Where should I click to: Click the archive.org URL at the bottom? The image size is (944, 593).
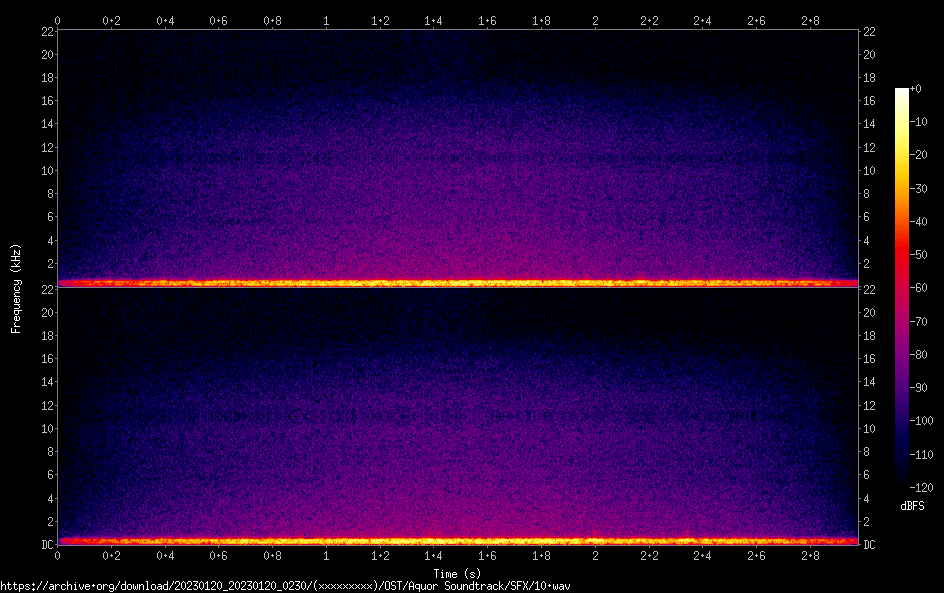[290, 586]
